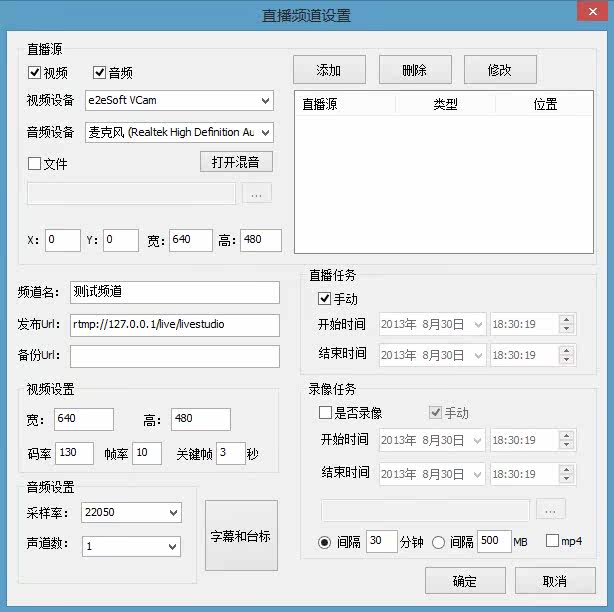Viewport: 614px width, 612px height.
Task: Enable the 文件 checkbox
Action: click(35, 163)
